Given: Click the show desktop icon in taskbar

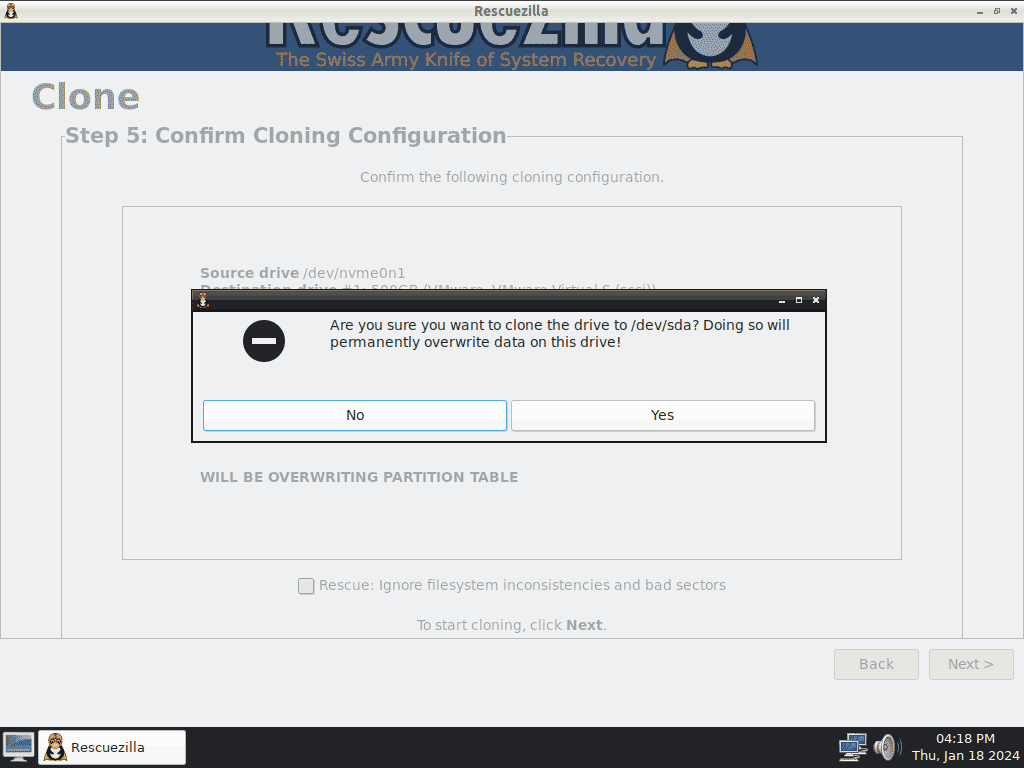Looking at the screenshot, I should click(18, 747).
